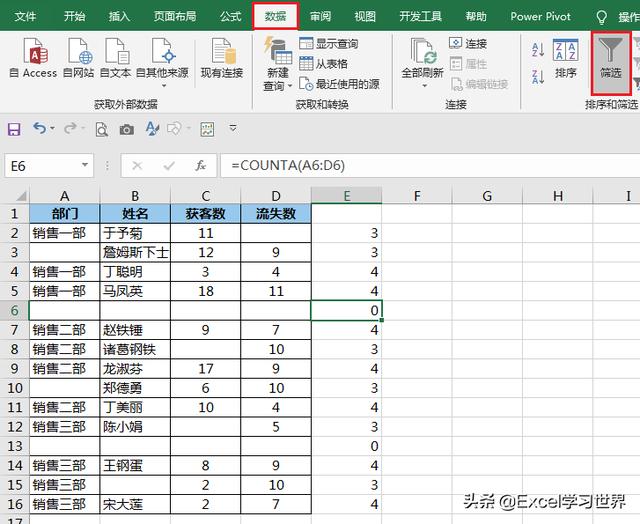Open the 审阅 Review tab

320,16
